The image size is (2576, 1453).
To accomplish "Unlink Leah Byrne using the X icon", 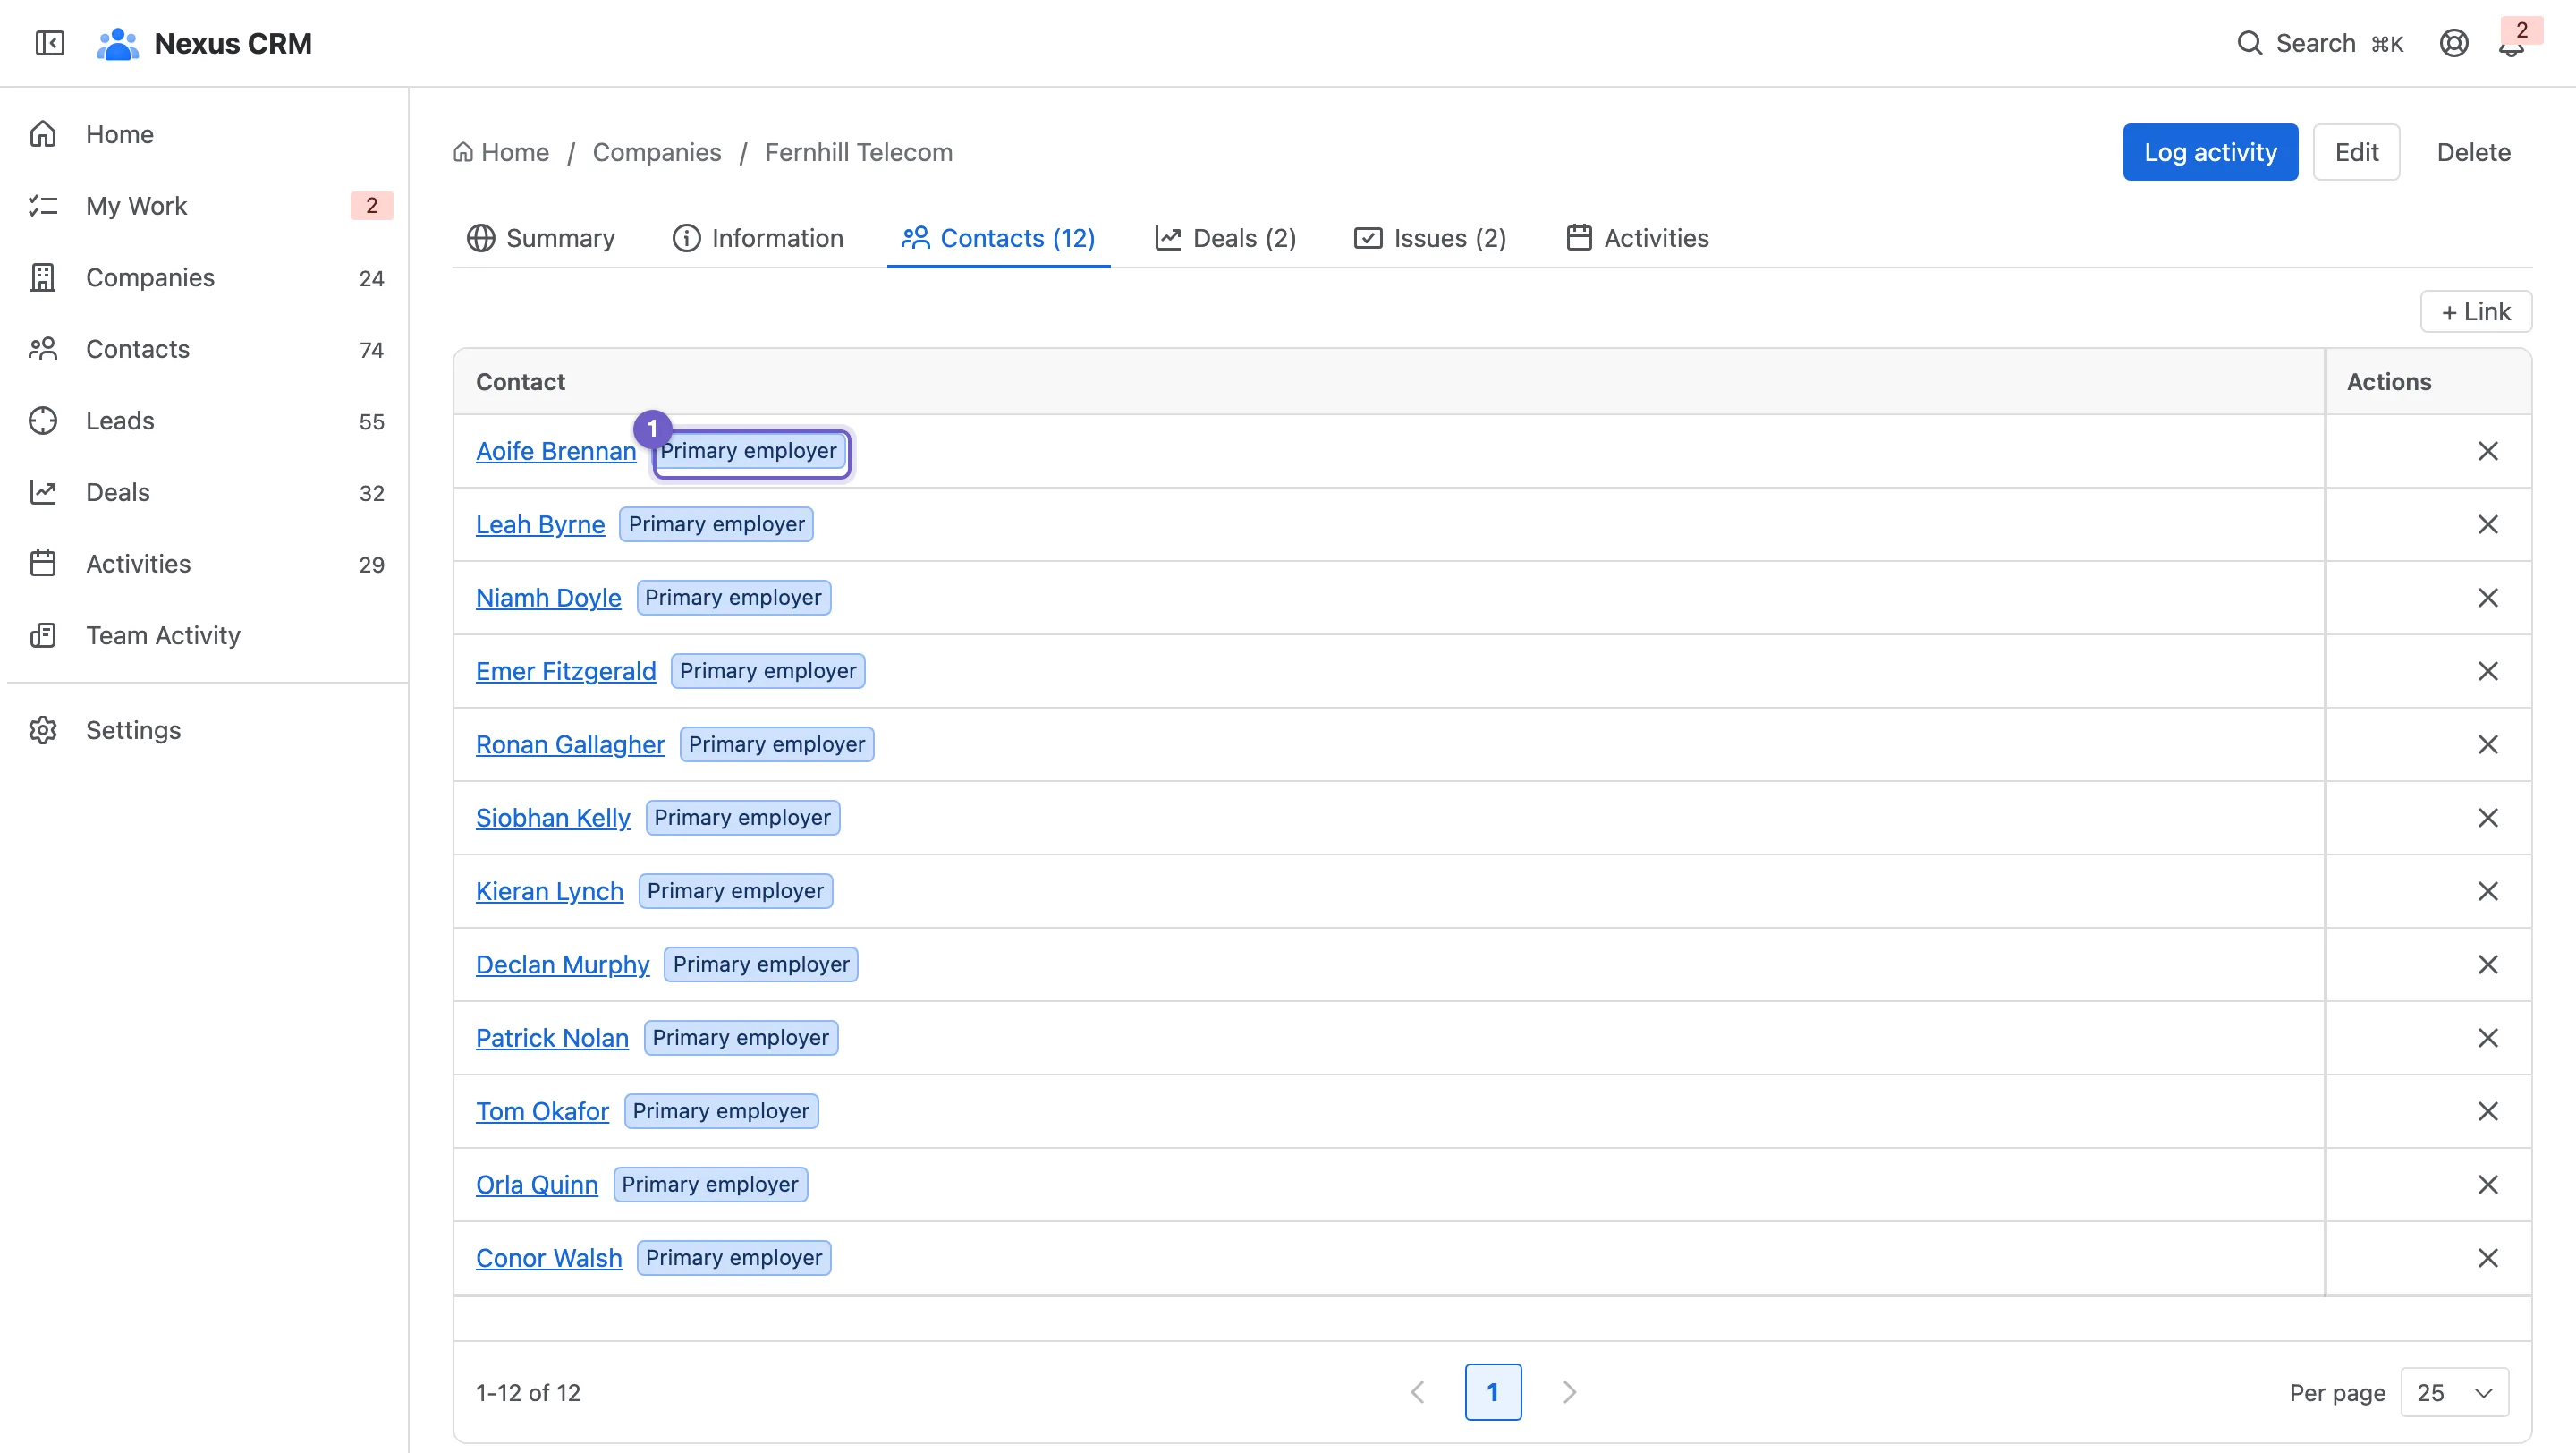I will (x=2488, y=524).
